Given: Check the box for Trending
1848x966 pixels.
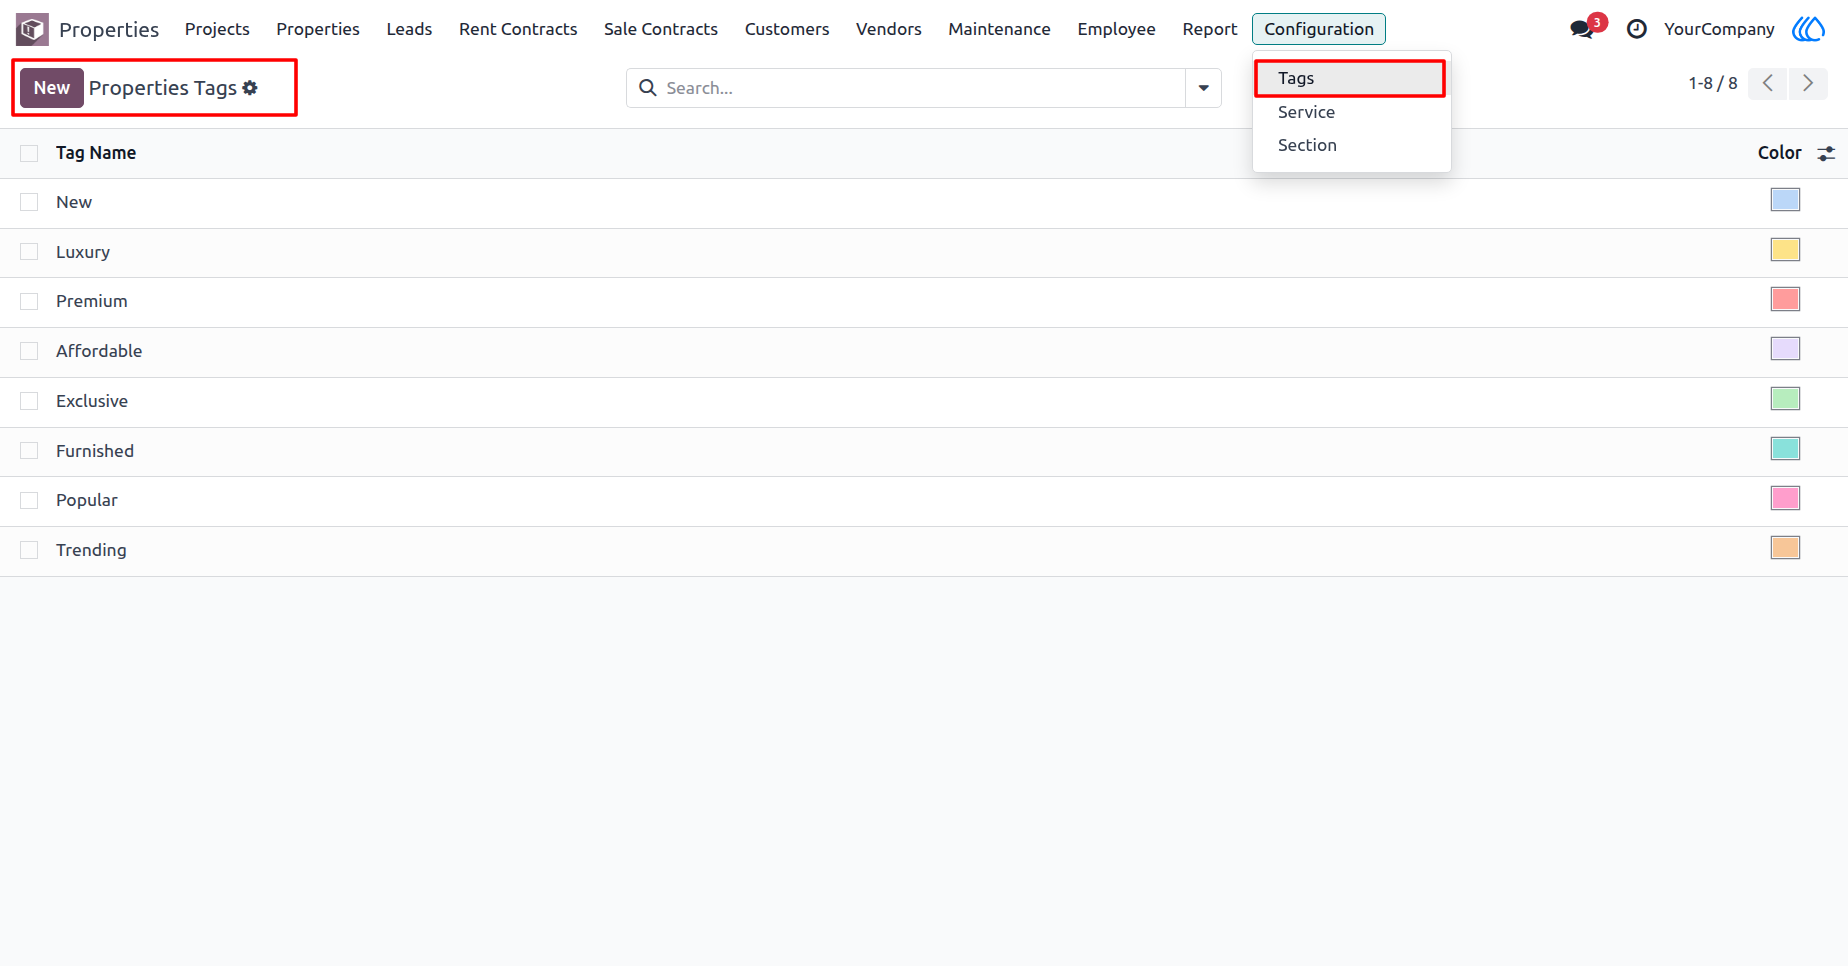Looking at the screenshot, I should coord(29,550).
